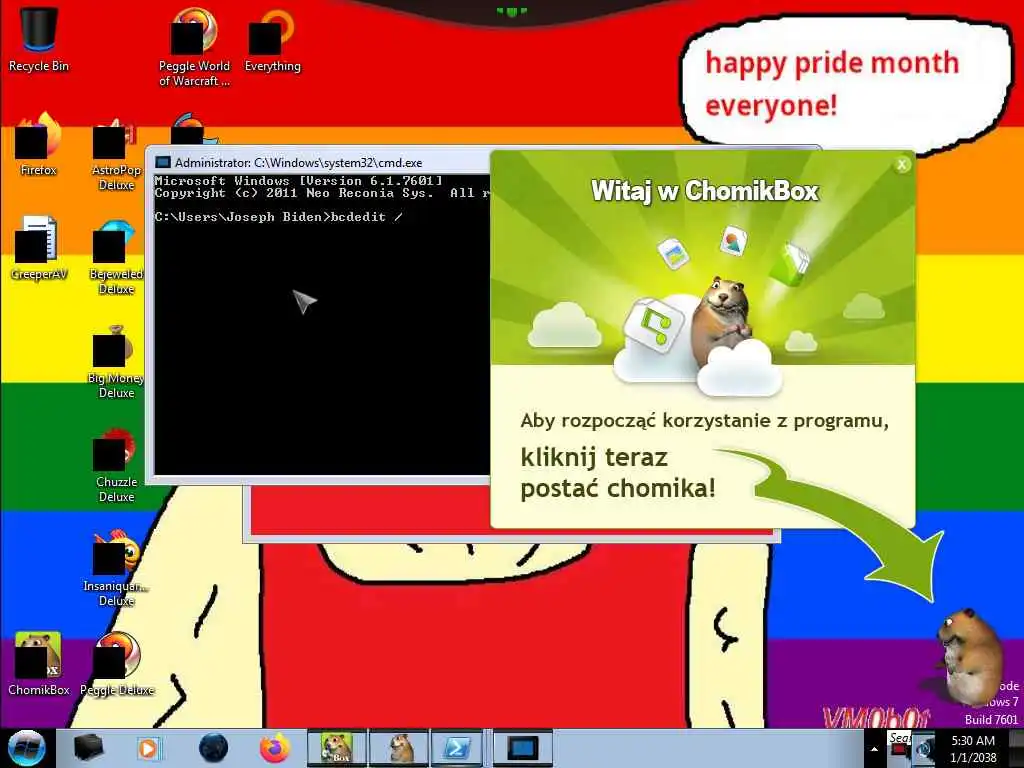
Task: Click the dark globe taskbar icon
Action: [x=213, y=748]
